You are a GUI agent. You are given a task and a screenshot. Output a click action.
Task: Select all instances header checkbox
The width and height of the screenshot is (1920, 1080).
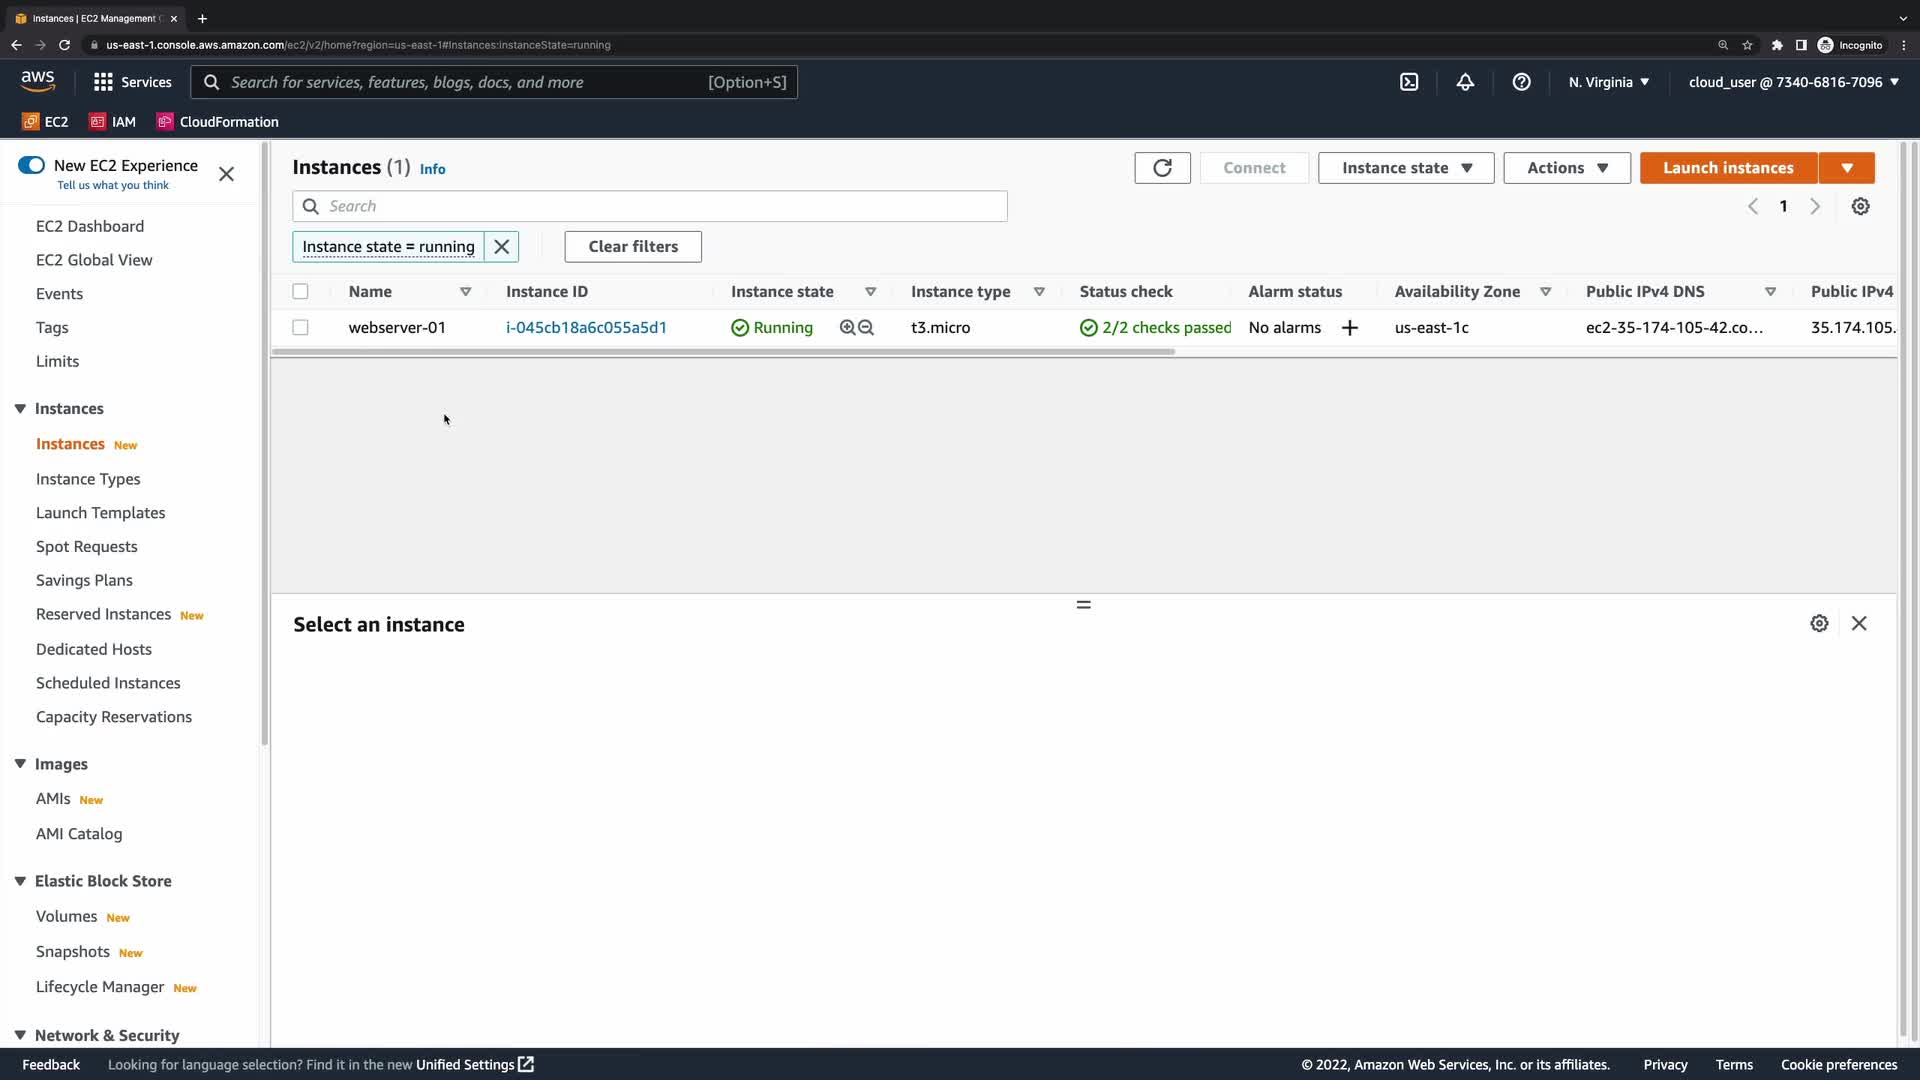(300, 292)
